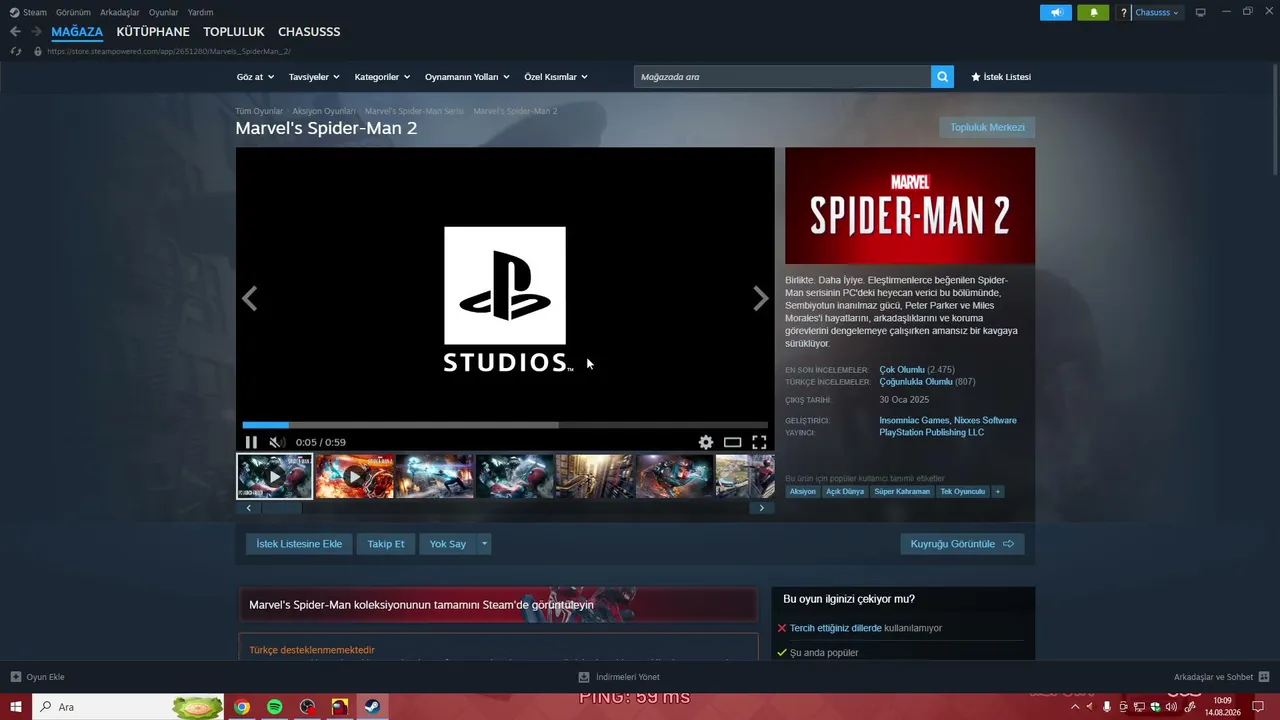The image size is (1280, 720).
Task: Mark the game as Yok Say
Action: pyautogui.click(x=448, y=544)
